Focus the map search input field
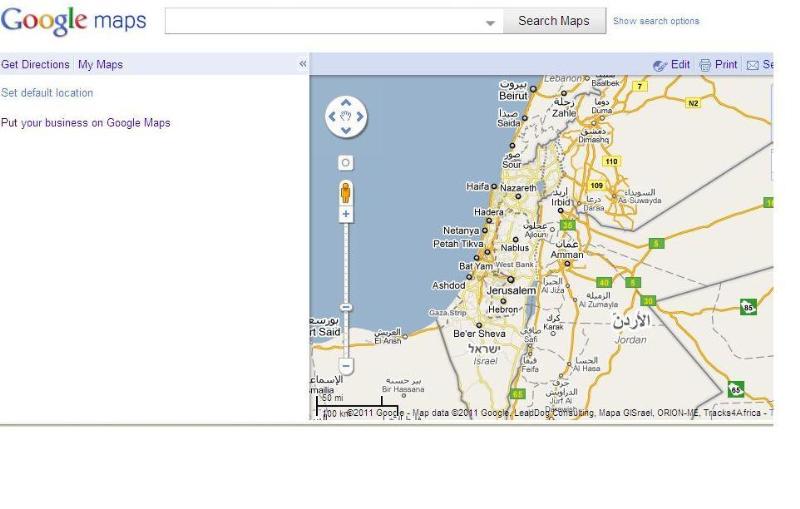The image size is (800, 509). pos(322,21)
